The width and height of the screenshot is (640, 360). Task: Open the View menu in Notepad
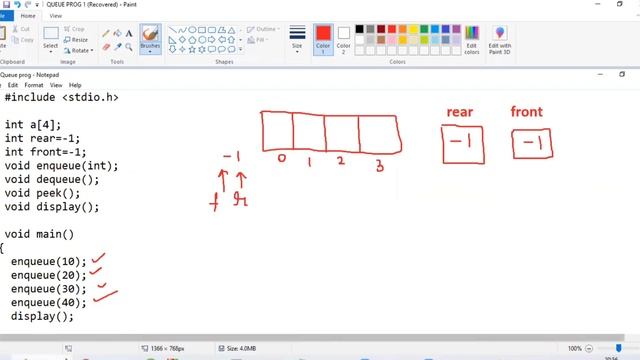click(56, 85)
